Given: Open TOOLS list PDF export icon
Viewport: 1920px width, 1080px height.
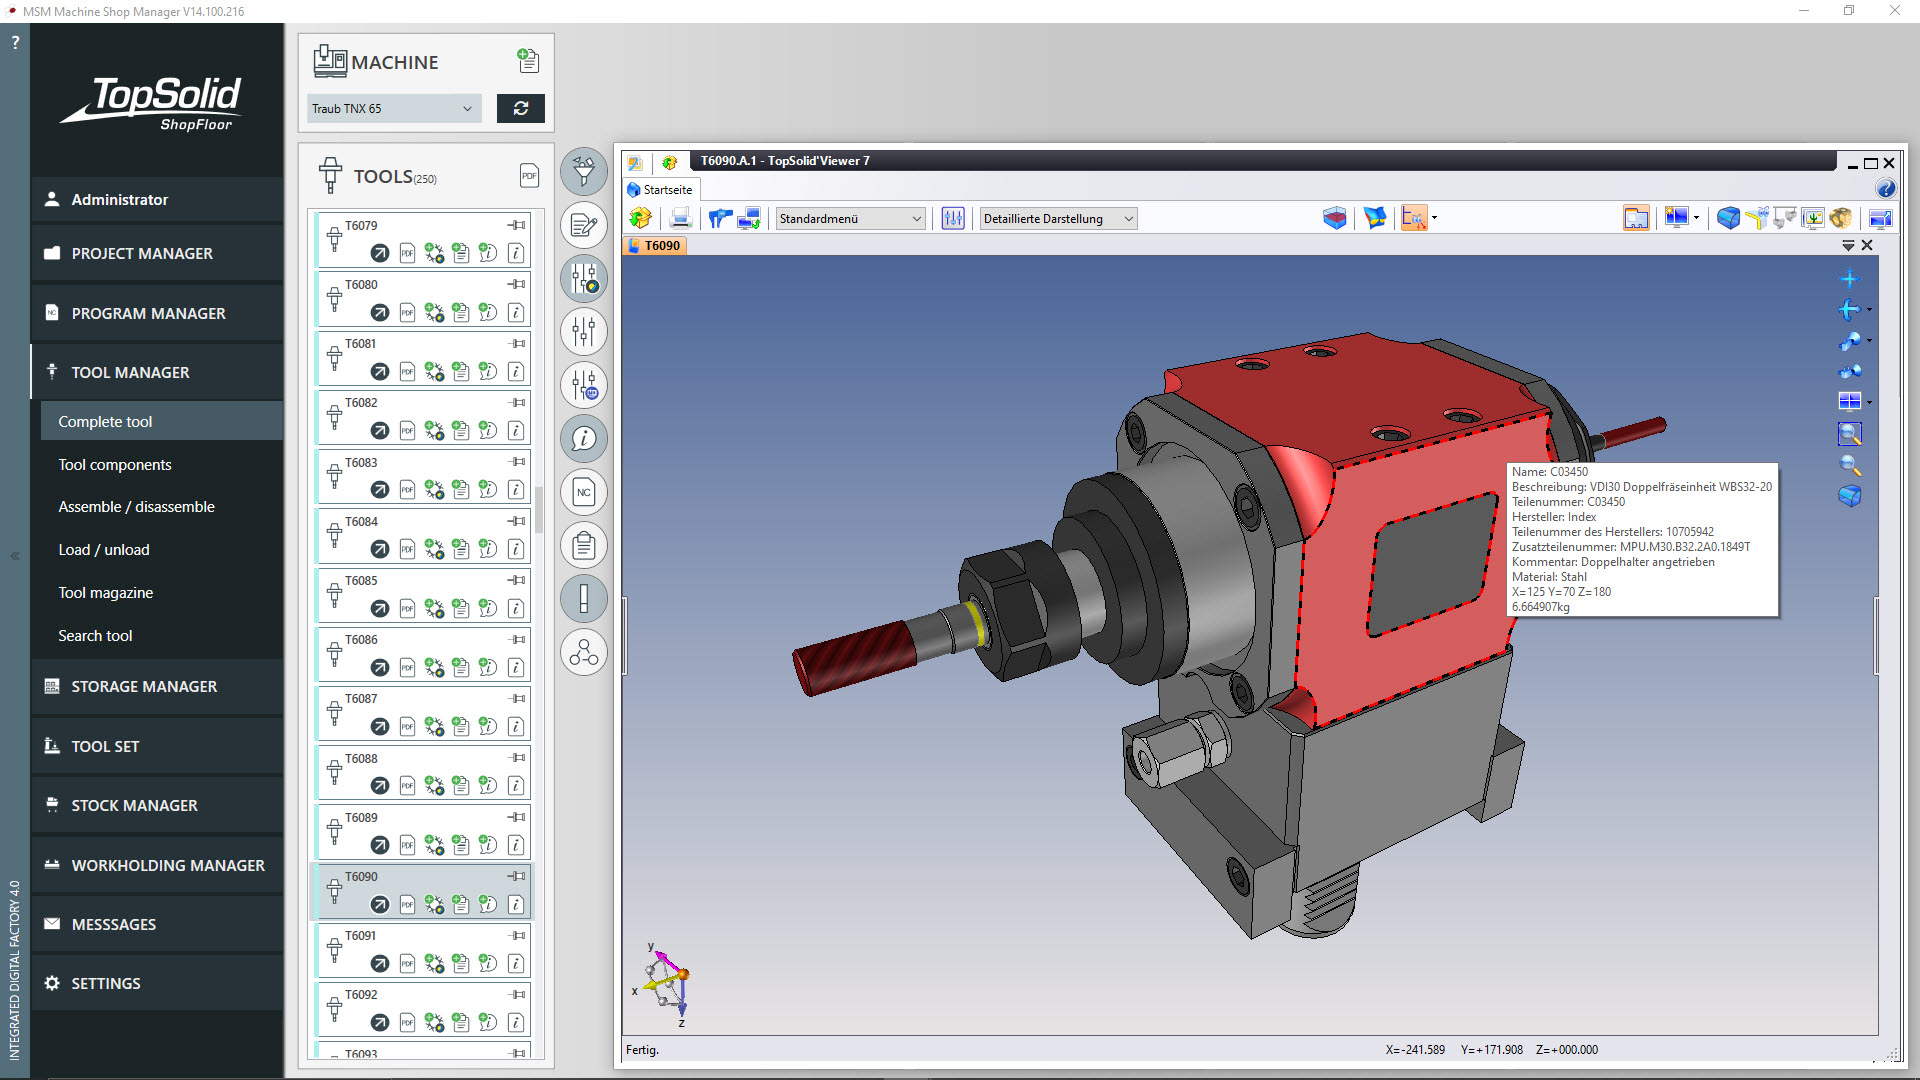Looking at the screenshot, I should pyautogui.click(x=529, y=176).
